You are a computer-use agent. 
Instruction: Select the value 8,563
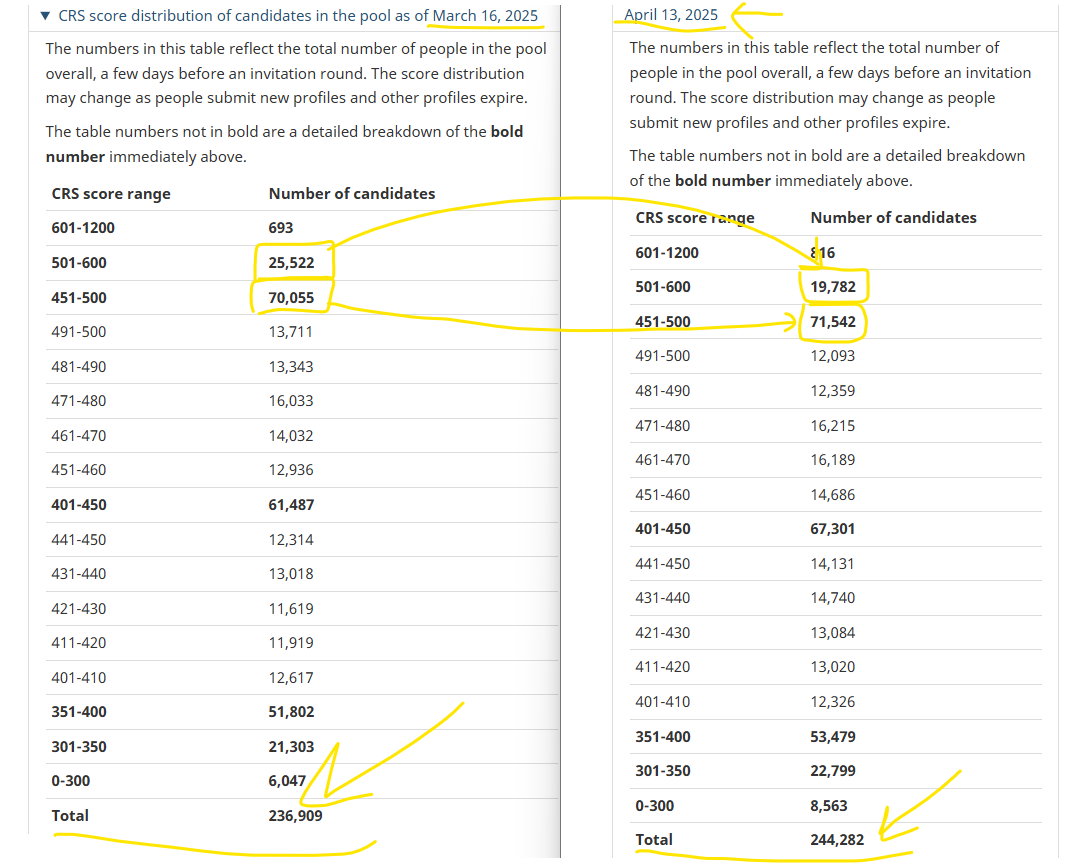tap(829, 806)
